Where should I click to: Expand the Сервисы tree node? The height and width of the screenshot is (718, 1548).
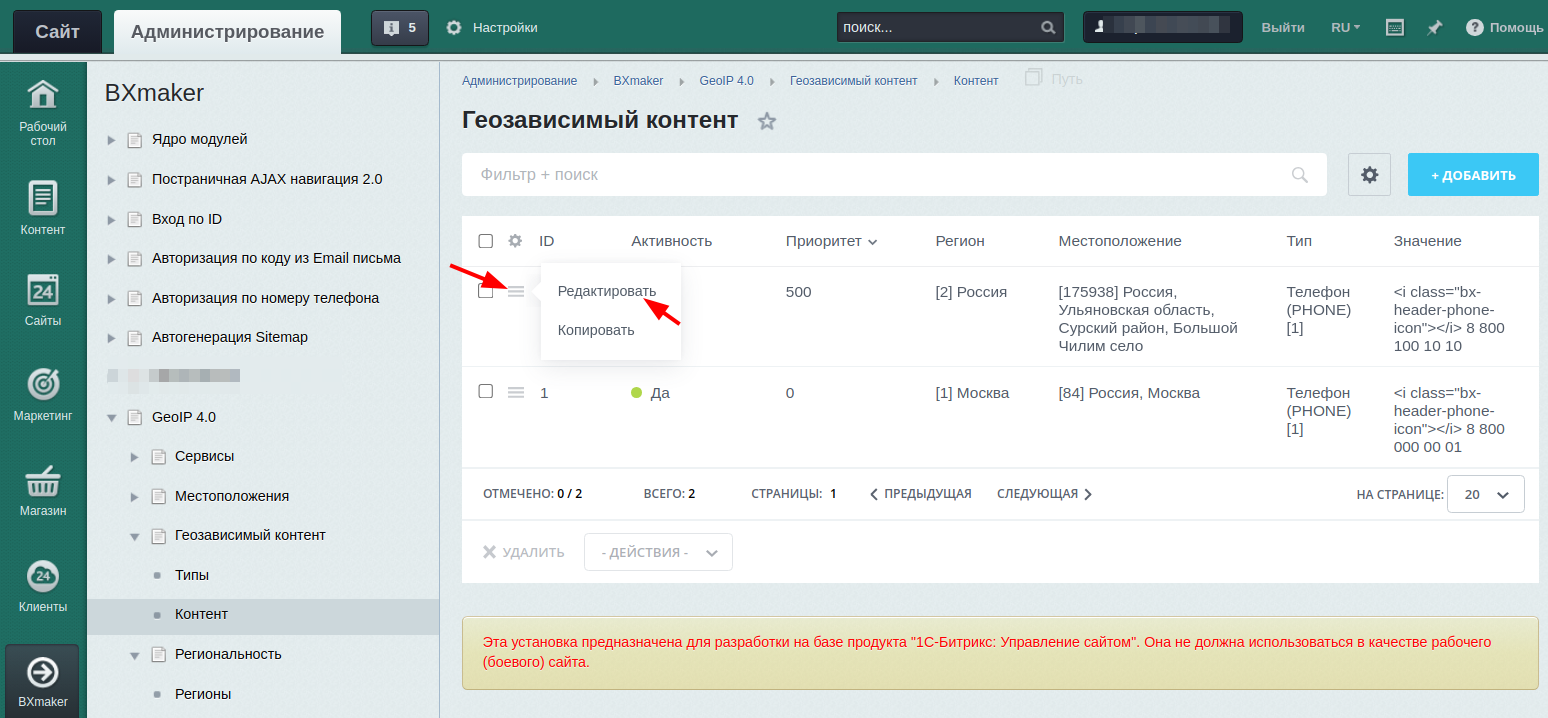tap(135, 457)
